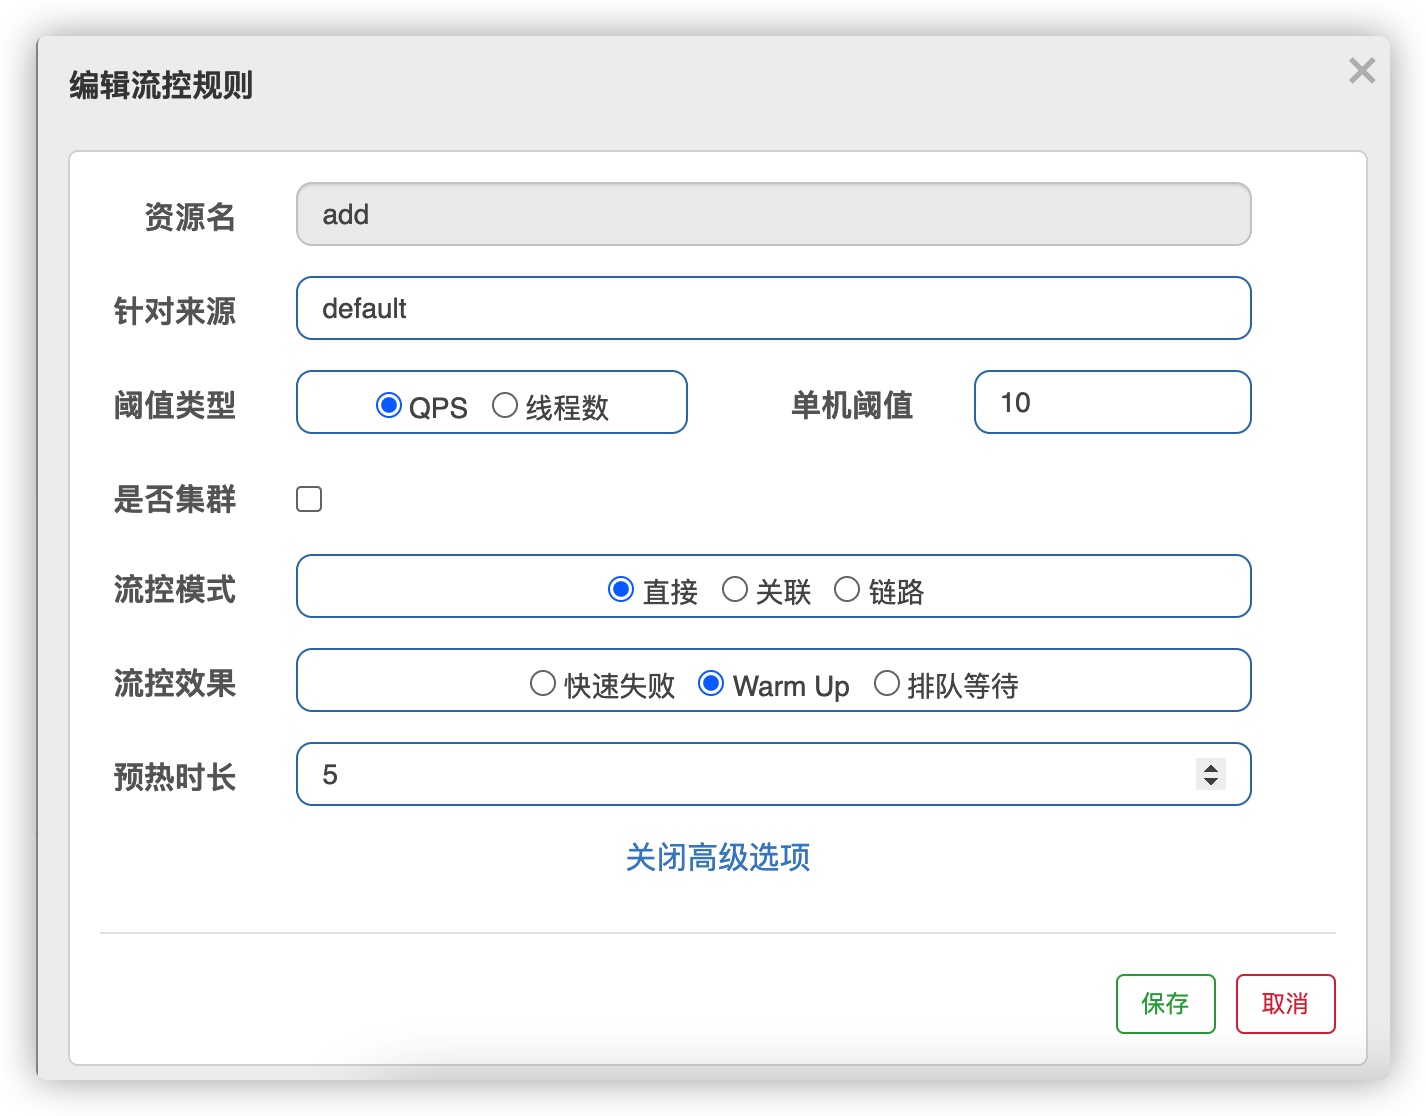Toggle the 是否集群 checkbox
The width and height of the screenshot is (1426, 1116).
(x=309, y=499)
